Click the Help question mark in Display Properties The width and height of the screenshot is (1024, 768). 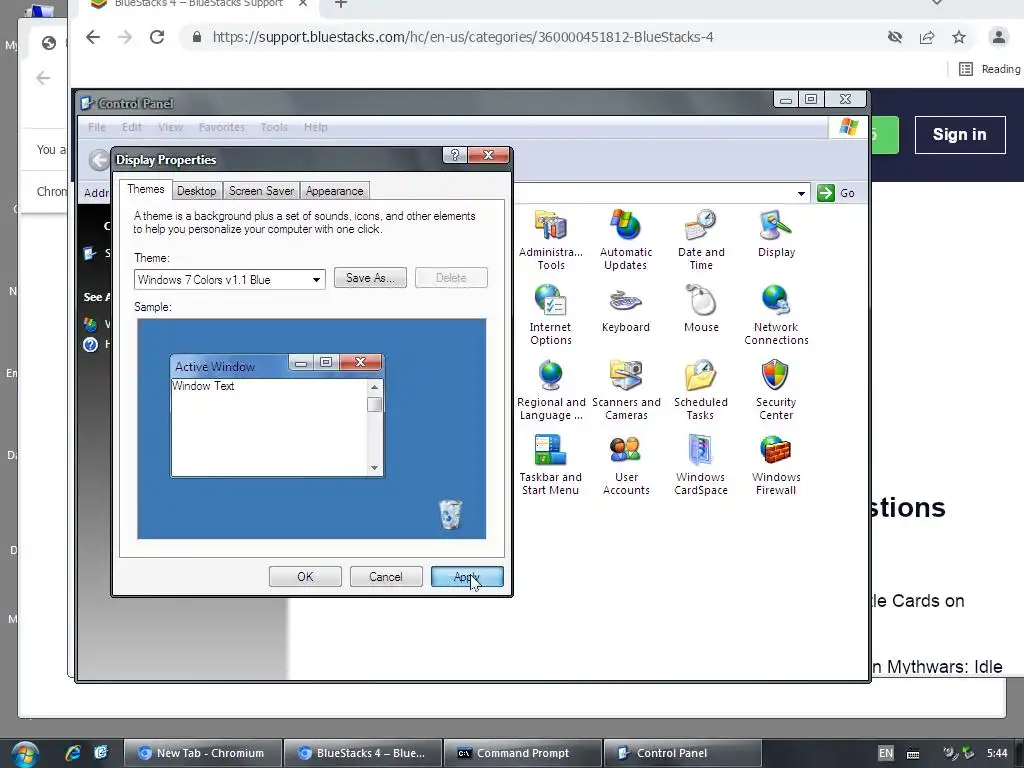coord(455,155)
